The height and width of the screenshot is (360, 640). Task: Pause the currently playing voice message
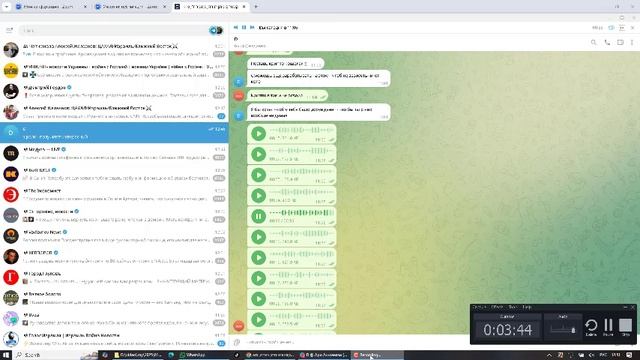258,216
